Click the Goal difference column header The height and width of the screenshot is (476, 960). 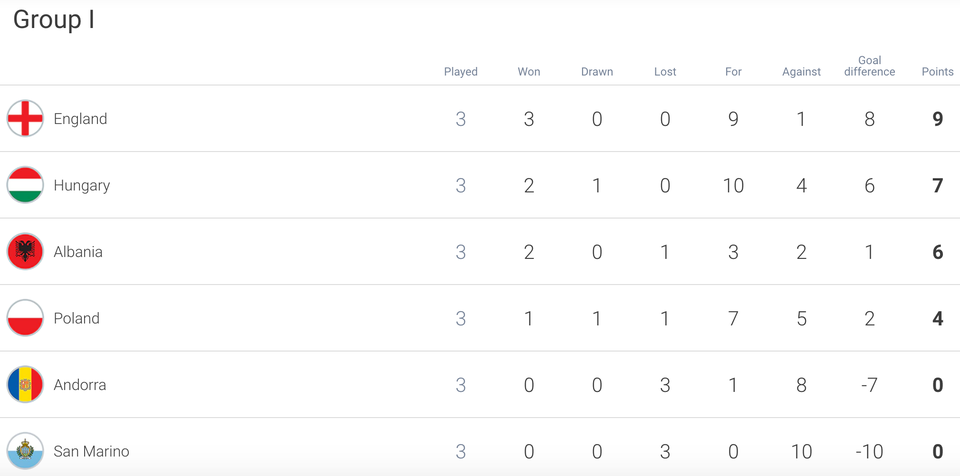point(869,66)
